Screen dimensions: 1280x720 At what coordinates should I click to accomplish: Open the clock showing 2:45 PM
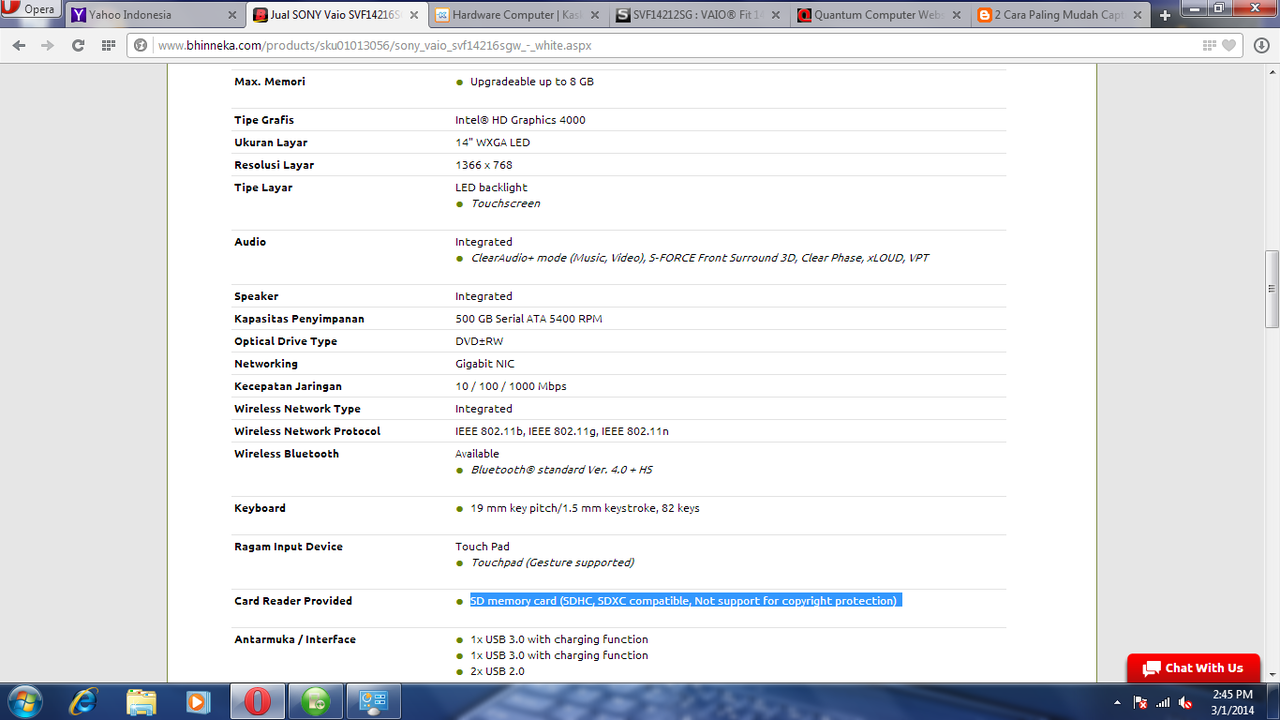[1232, 702]
